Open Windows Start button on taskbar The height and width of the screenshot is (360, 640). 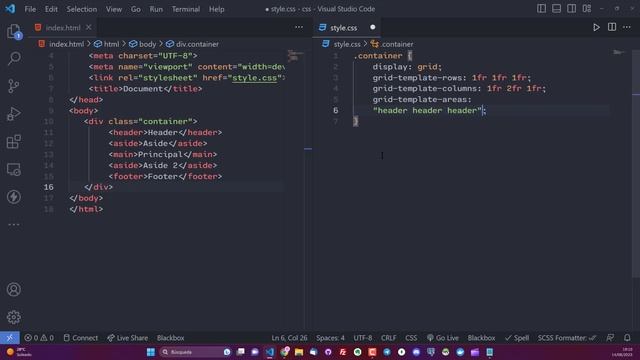(x=151, y=352)
